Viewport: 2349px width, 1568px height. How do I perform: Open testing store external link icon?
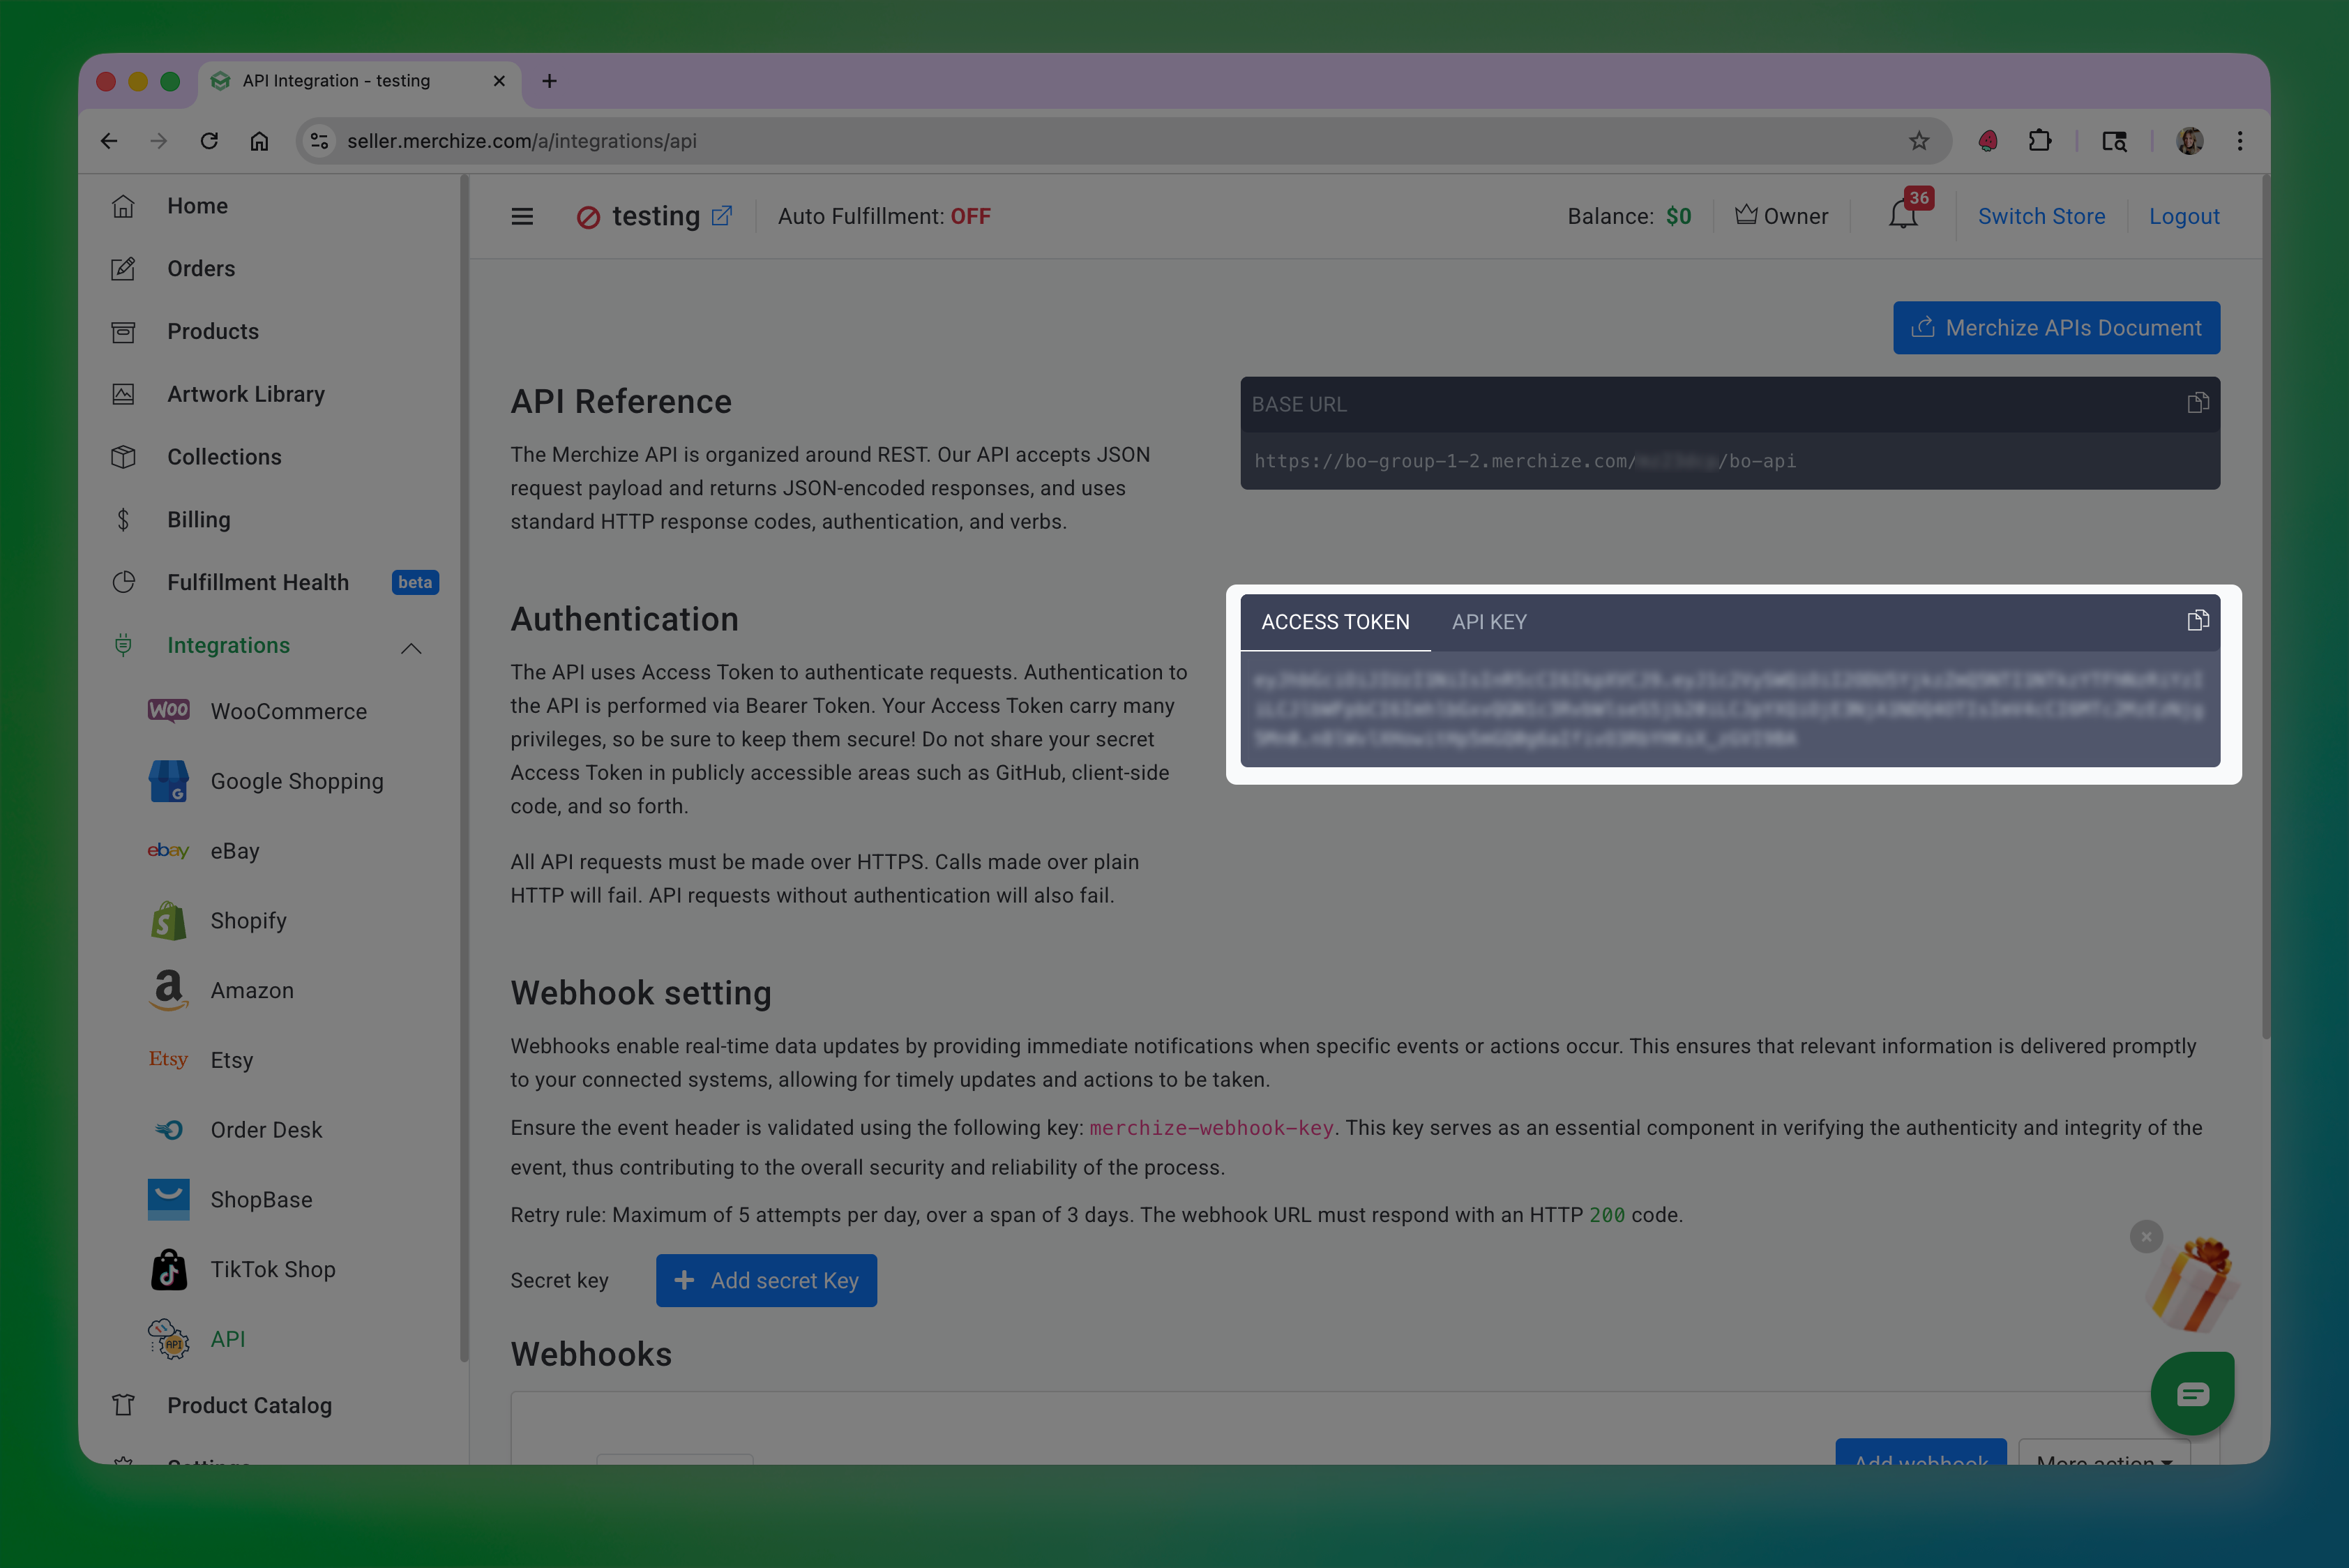(x=722, y=216)
